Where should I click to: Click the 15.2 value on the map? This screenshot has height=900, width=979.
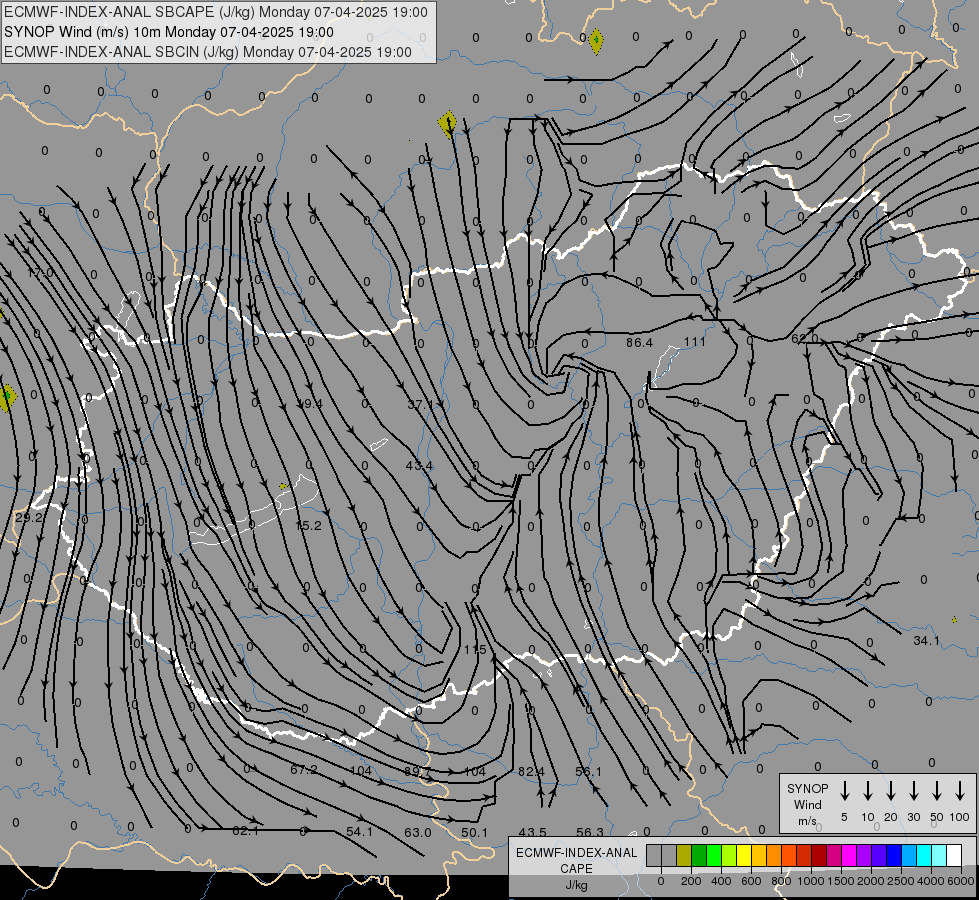tap(308, 526)
